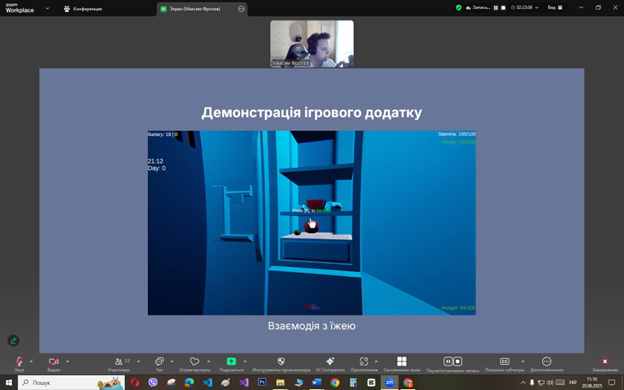This screenshot has height=390, width=624.
Task: Expand video options arrow beside camera
Action: pos(67,361)
